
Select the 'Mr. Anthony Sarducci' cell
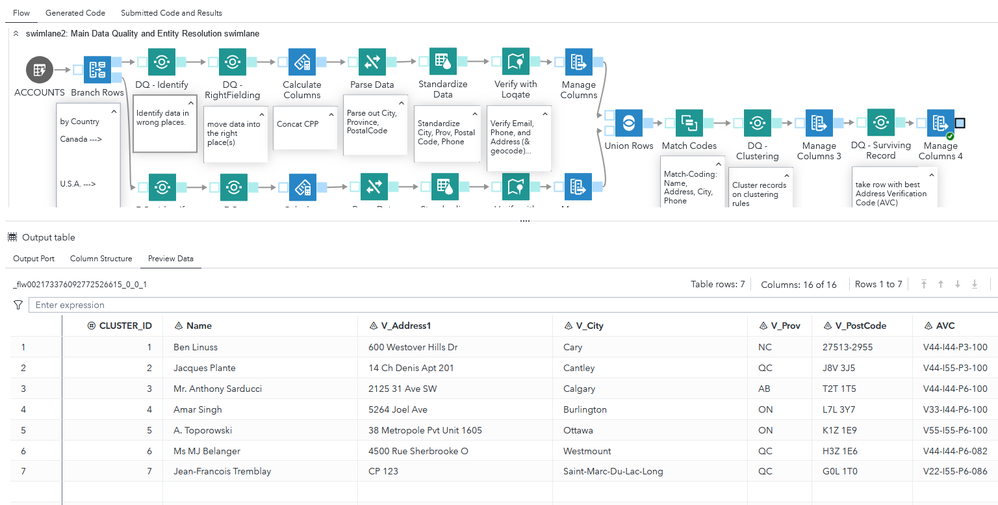pyautogui.click(x=260, y=388)
